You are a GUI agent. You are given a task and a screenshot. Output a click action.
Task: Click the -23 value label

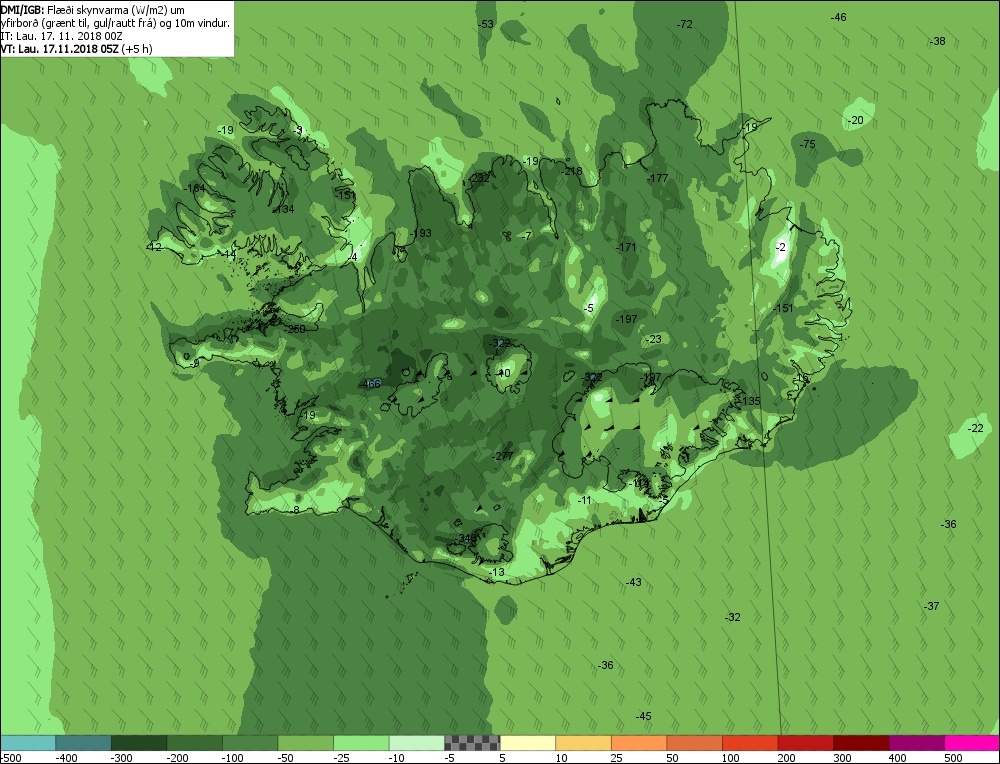(x=654, y=339)
